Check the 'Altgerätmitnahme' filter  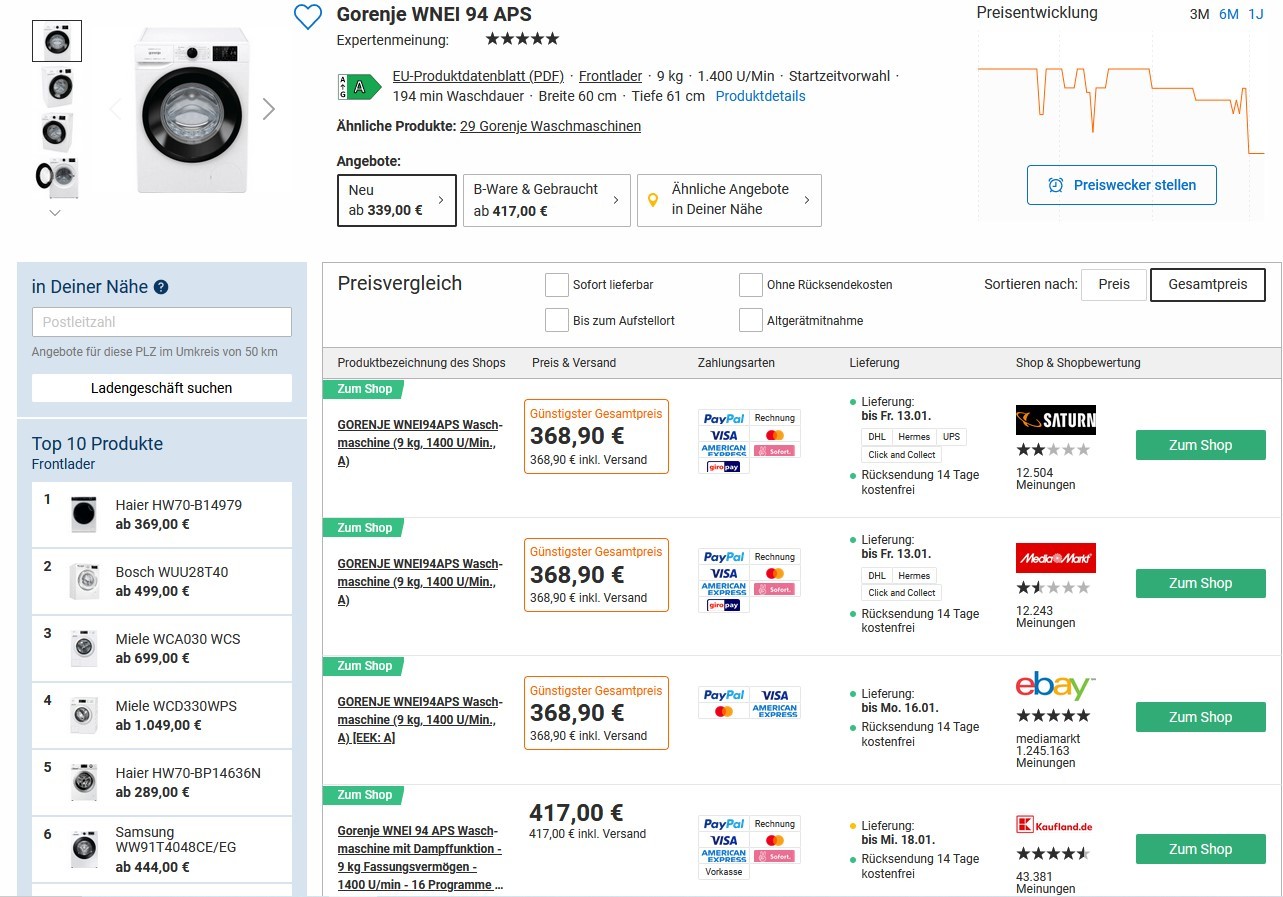click(751, 320)
